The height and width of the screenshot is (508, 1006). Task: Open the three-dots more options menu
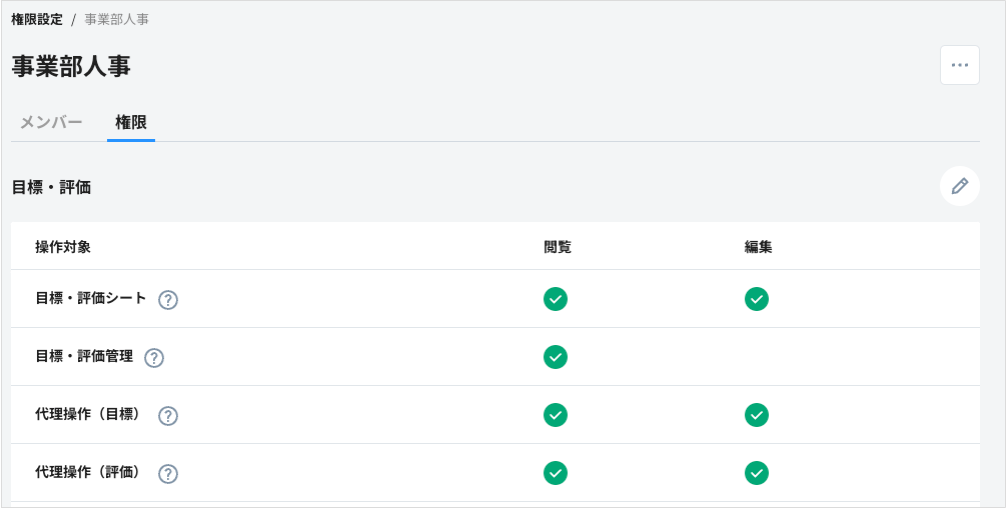(959, 65)
